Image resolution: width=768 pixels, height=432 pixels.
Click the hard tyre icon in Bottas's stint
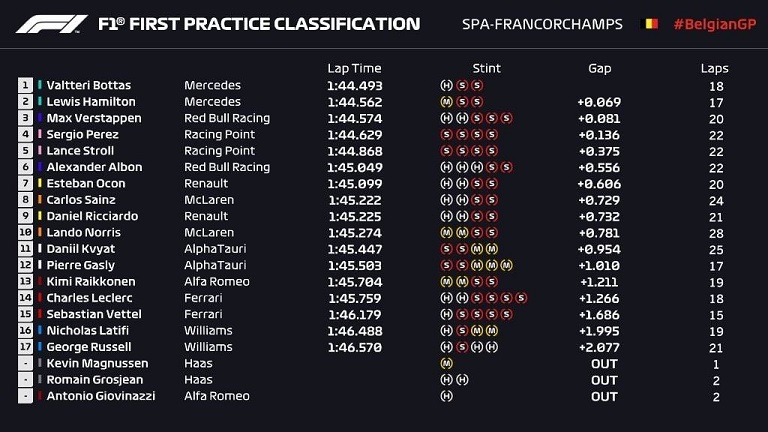(x=446, y=85)
